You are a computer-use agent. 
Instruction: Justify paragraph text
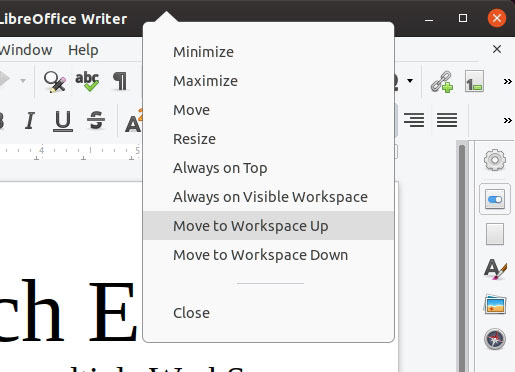447,120
